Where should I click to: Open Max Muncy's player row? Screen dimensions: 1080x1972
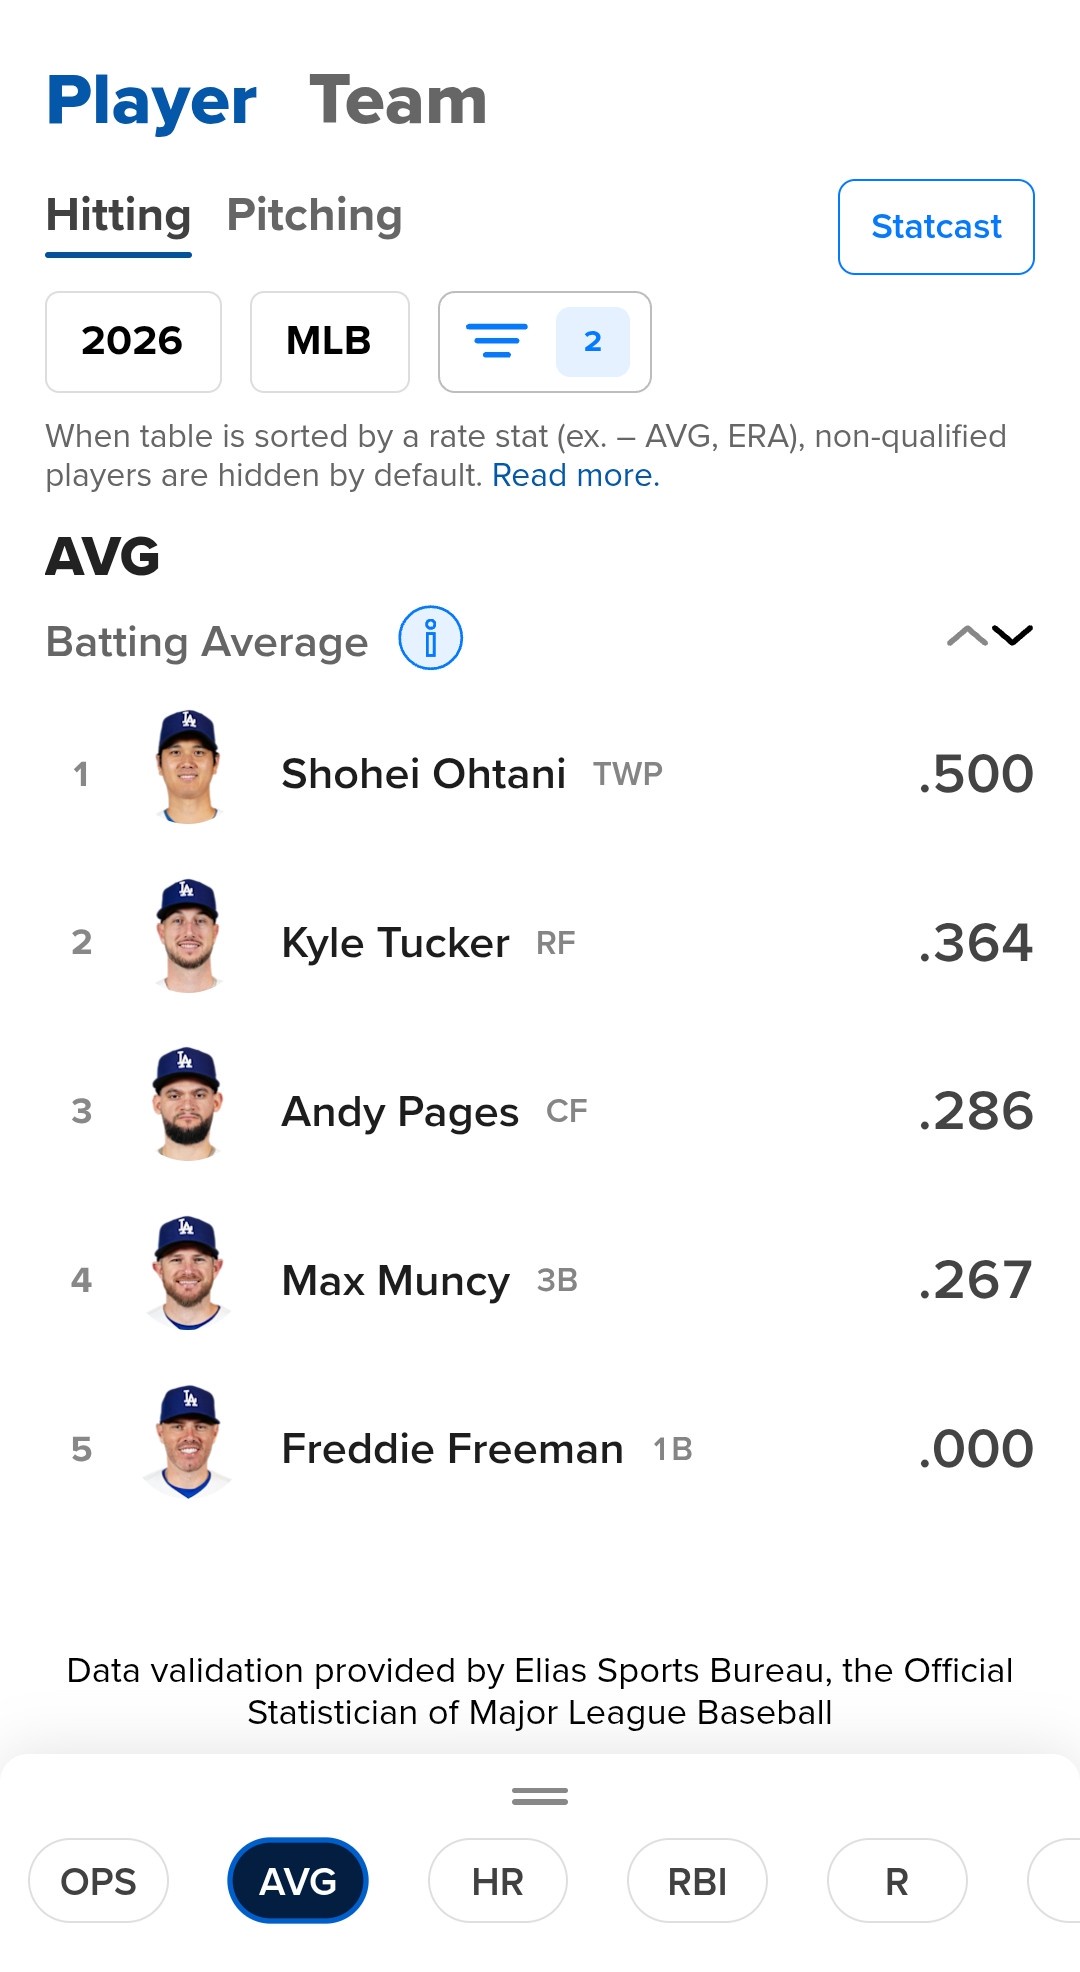point(540,1280)
